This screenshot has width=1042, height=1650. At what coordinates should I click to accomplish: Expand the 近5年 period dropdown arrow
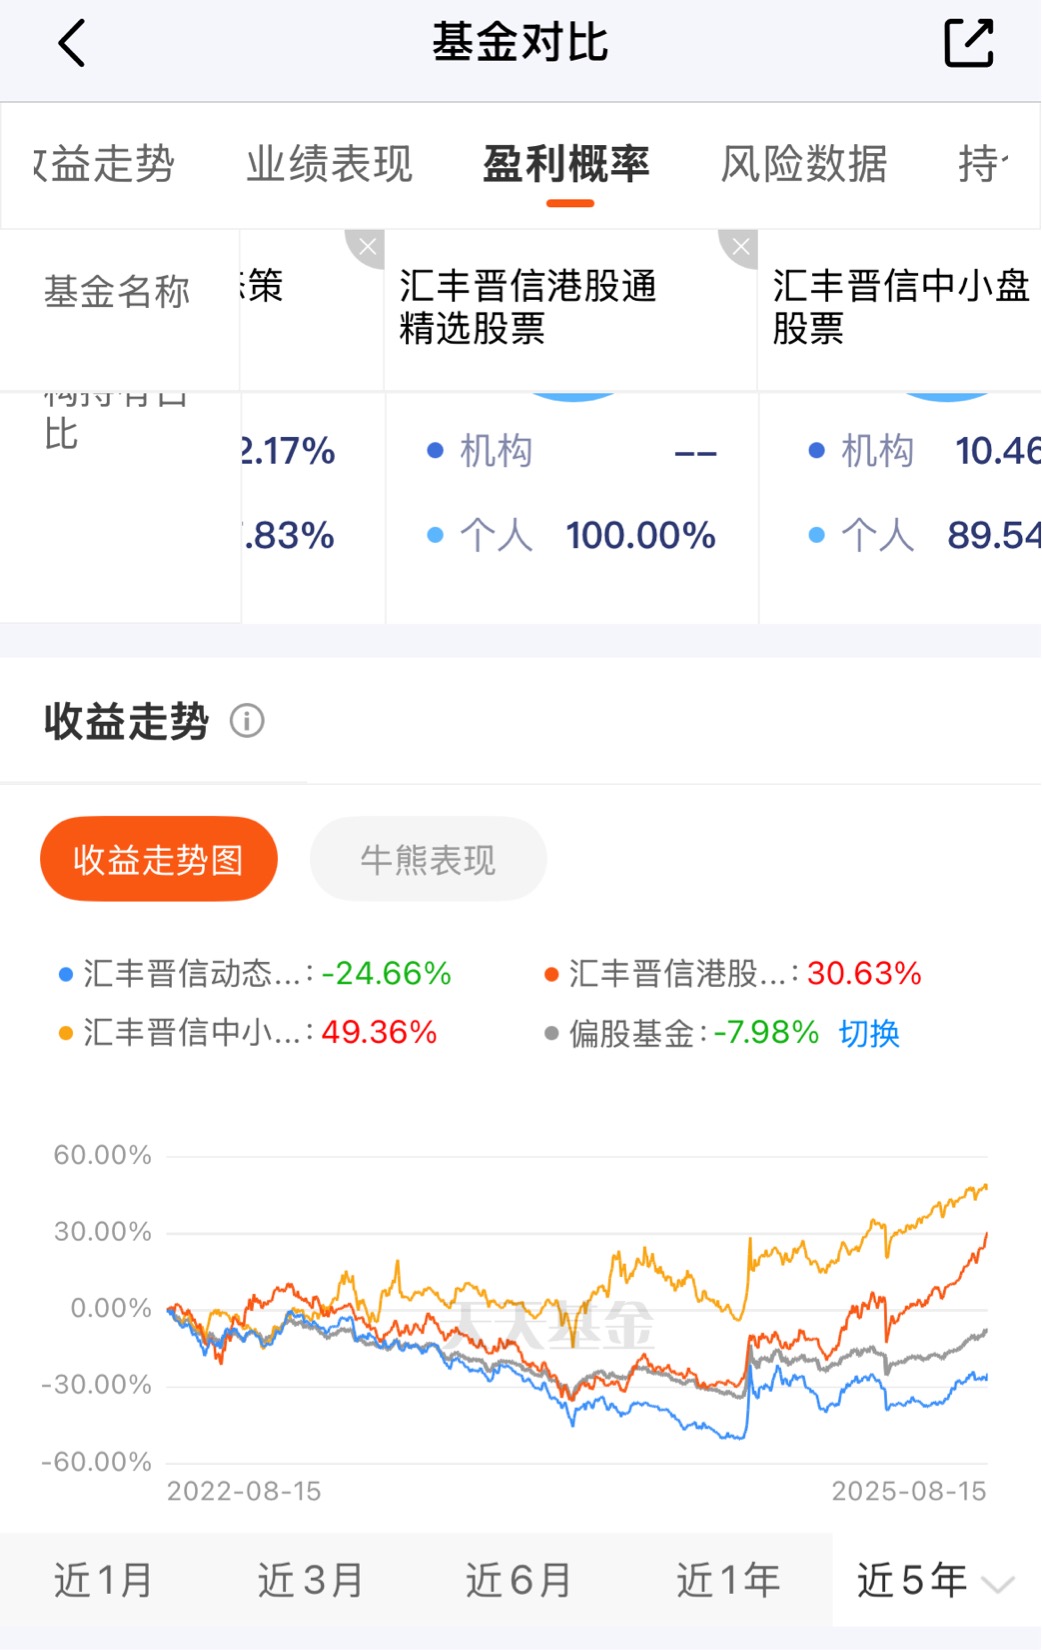(x=997, y=1583)
